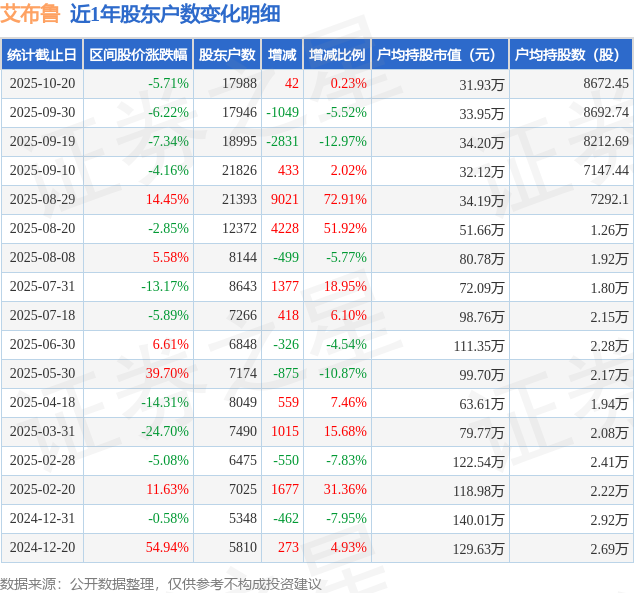Click the date cell 2025-04-18
The width and height of the screenshot is (634, 593).
coord(42,402)
